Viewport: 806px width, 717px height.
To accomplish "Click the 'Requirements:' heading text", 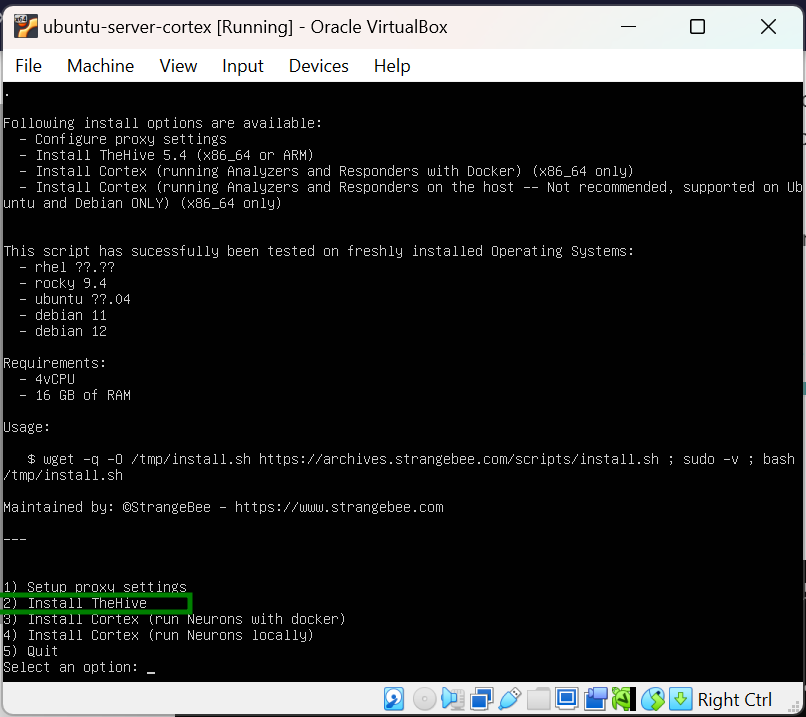I will tap(54, 363).
